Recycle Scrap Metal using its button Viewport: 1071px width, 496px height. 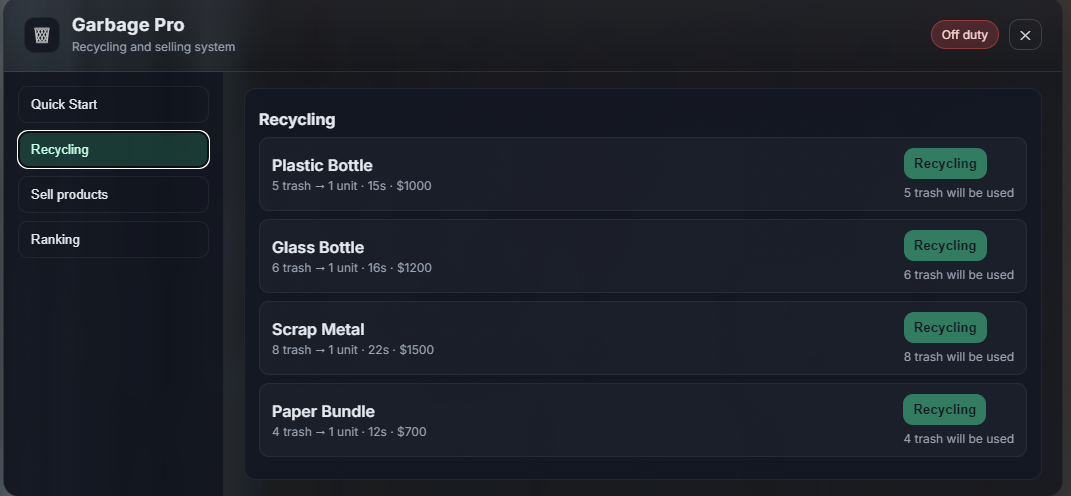[x=944, y=328]
